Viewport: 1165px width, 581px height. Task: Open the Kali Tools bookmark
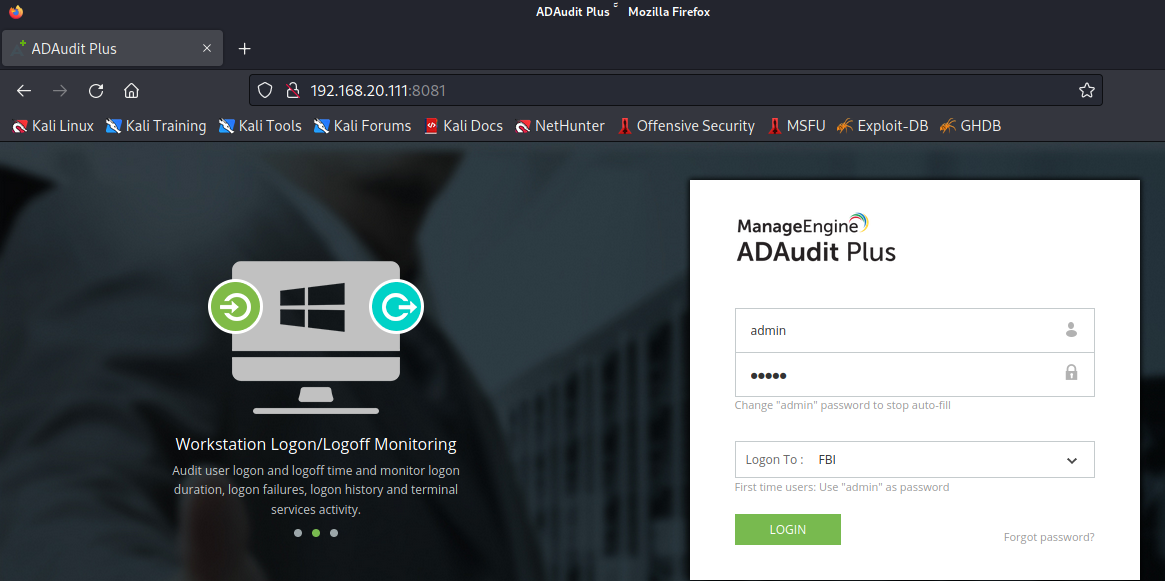click(x=260, y=126)
